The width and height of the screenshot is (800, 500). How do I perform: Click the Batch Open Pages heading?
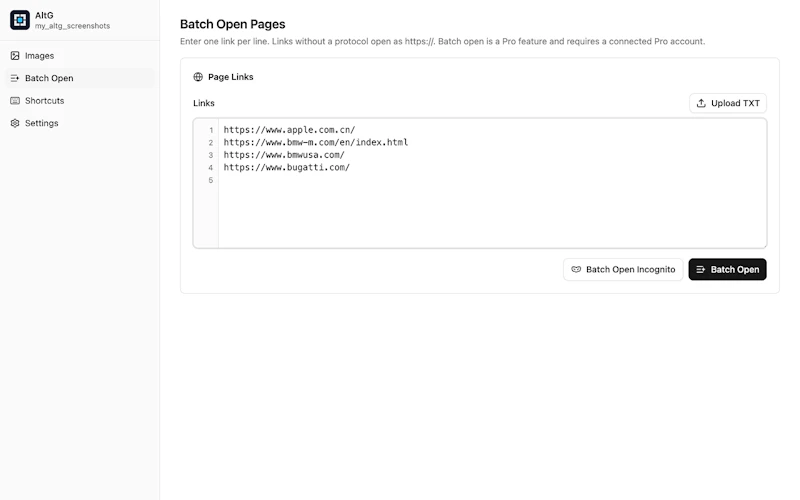tap(233, 24)
